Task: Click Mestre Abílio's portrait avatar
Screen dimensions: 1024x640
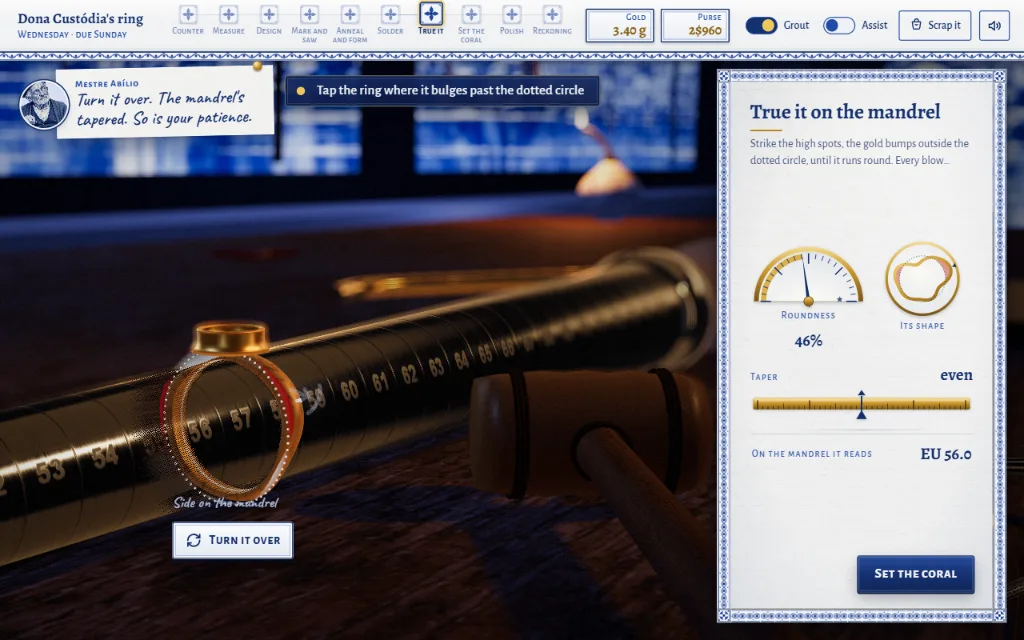Action: 44,104
